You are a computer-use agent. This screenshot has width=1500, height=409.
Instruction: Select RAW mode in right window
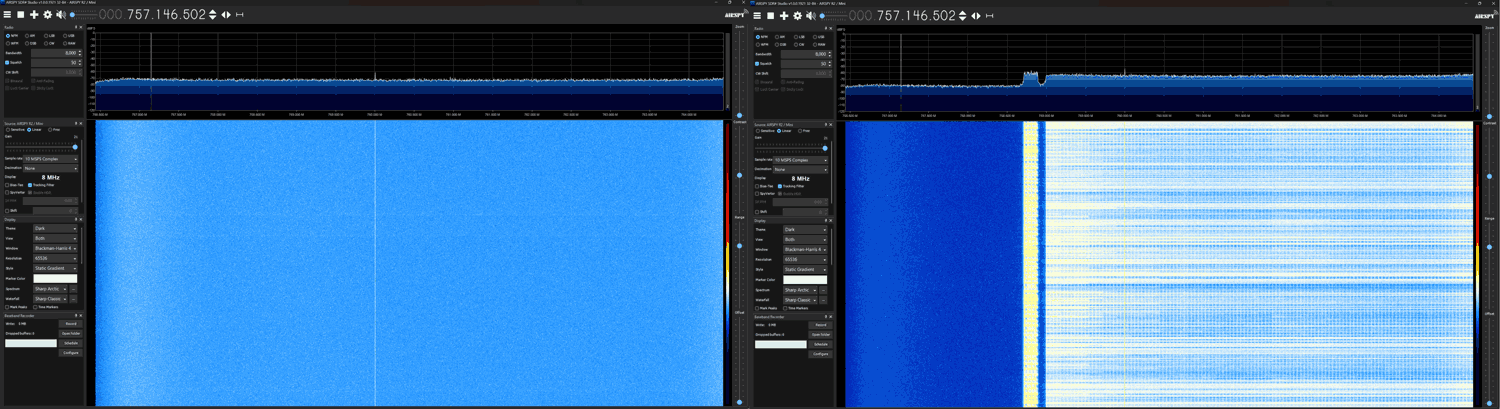tap(820, 44)
